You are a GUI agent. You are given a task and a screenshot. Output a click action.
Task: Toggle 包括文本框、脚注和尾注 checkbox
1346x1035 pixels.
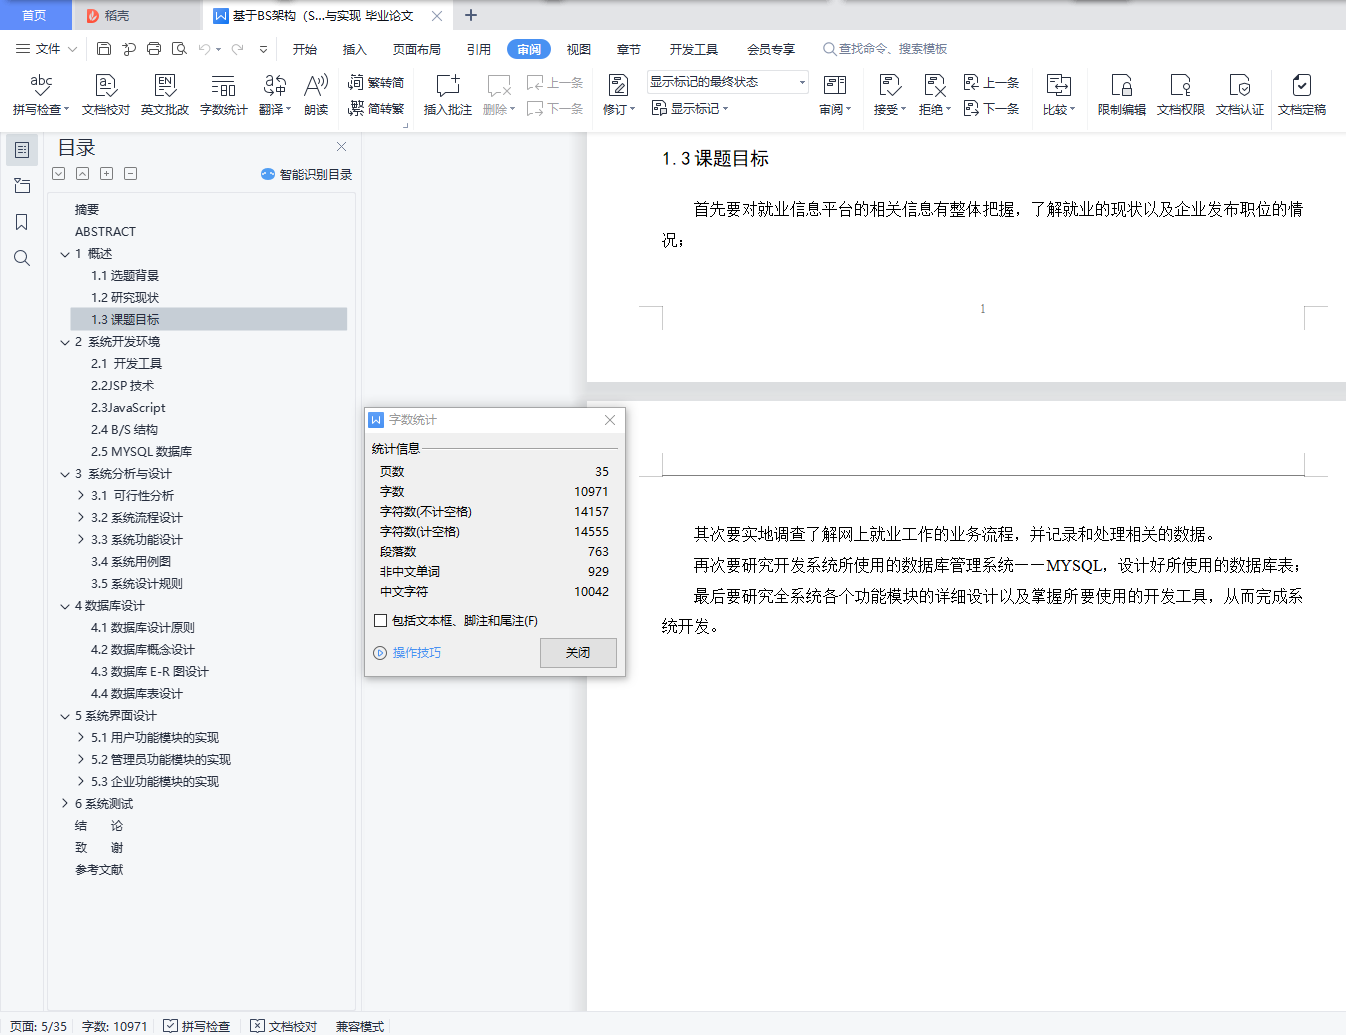click(380, 621)
